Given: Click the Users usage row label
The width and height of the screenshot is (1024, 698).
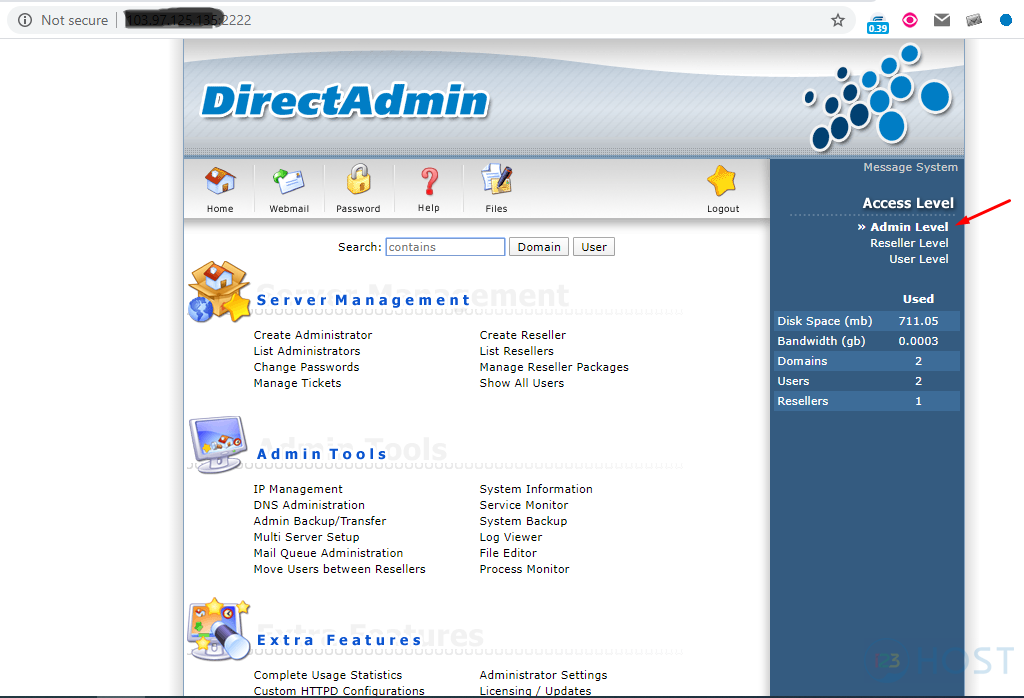Looking at the screenshot, I should 793,381.
